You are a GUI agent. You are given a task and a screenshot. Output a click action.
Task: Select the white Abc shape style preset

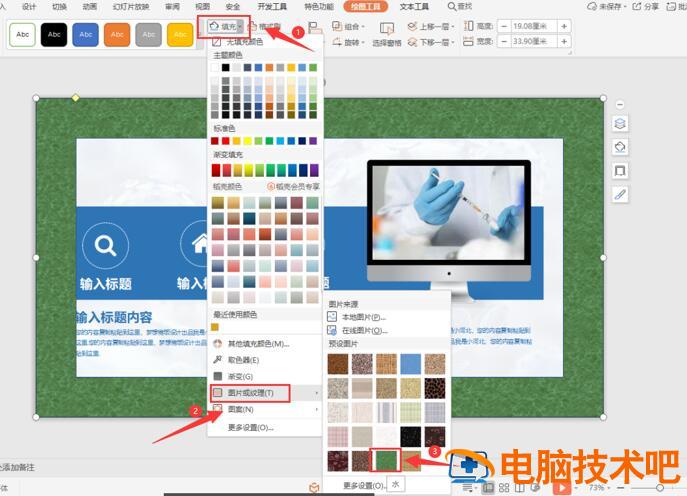pos(22,34)
